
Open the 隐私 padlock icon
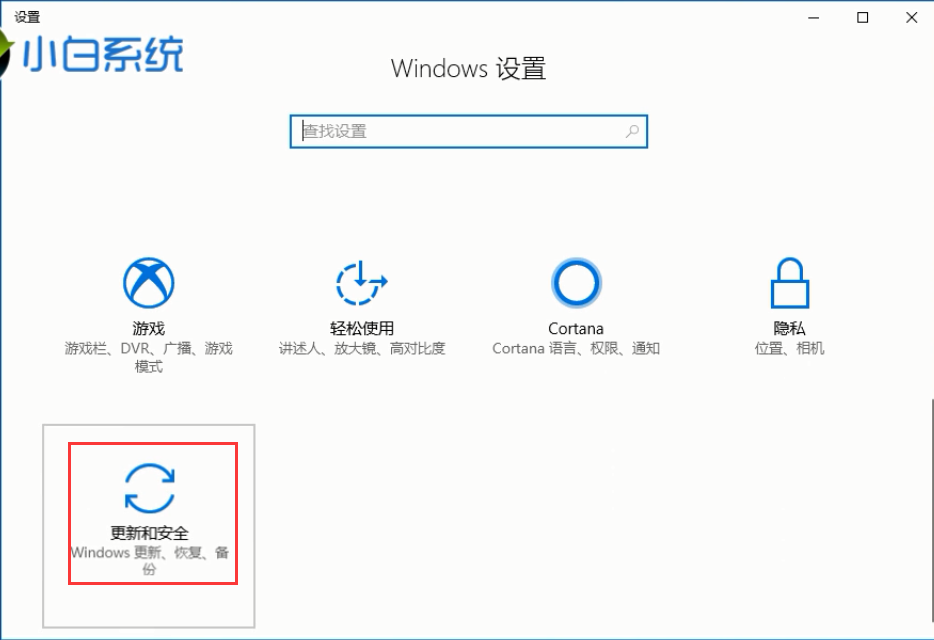pos(790,282)
